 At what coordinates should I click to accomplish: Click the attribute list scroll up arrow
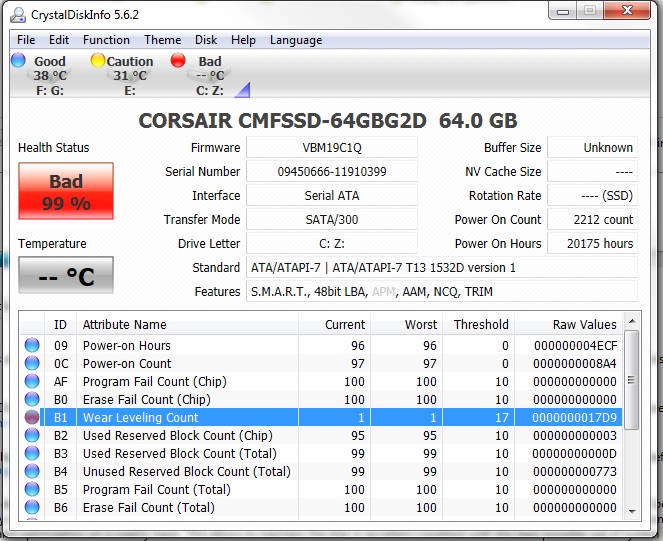tap(632, 321)
